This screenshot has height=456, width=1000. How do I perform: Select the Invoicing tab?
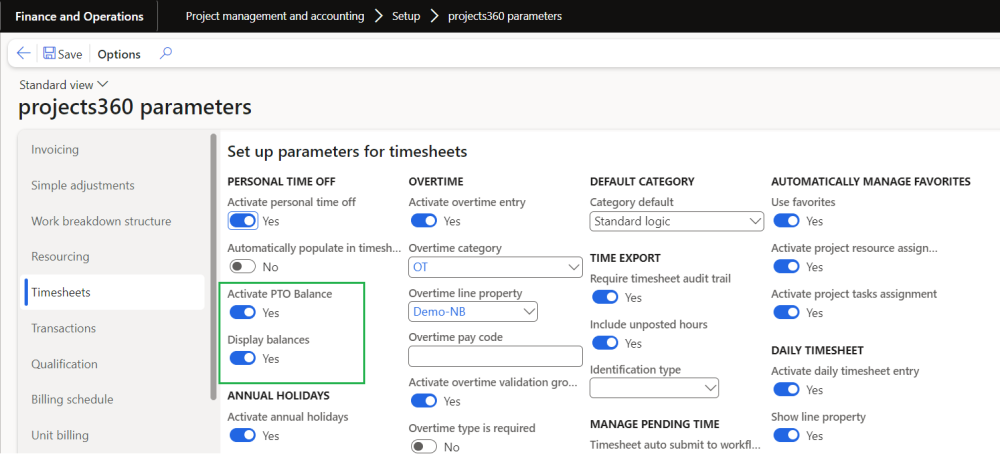(x=55, y=150)
